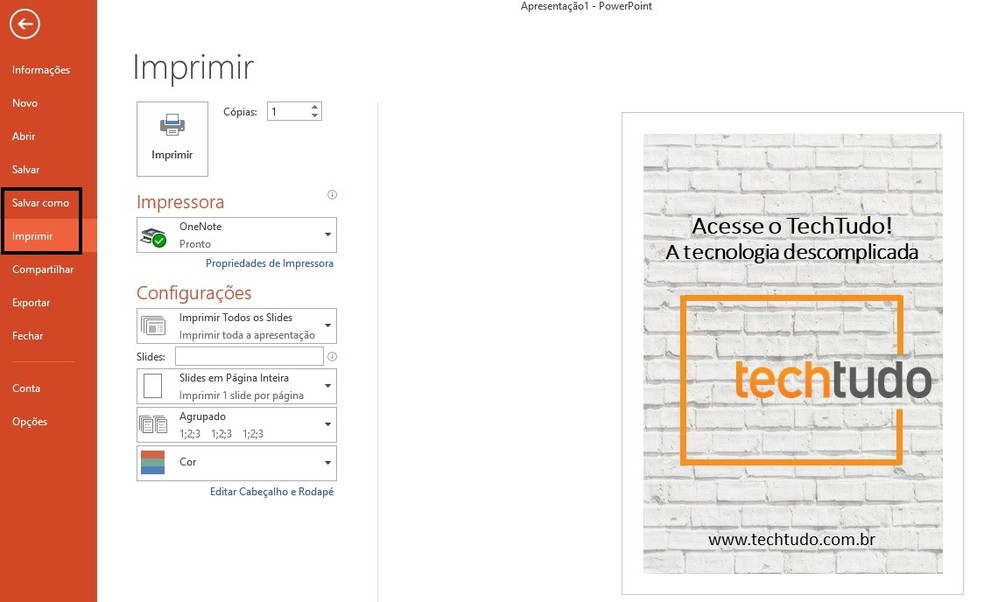The height and width of the screenshot is (602, 984).
Task: Open Propriedades de Impressora link
Action: (x=269, y=264)
